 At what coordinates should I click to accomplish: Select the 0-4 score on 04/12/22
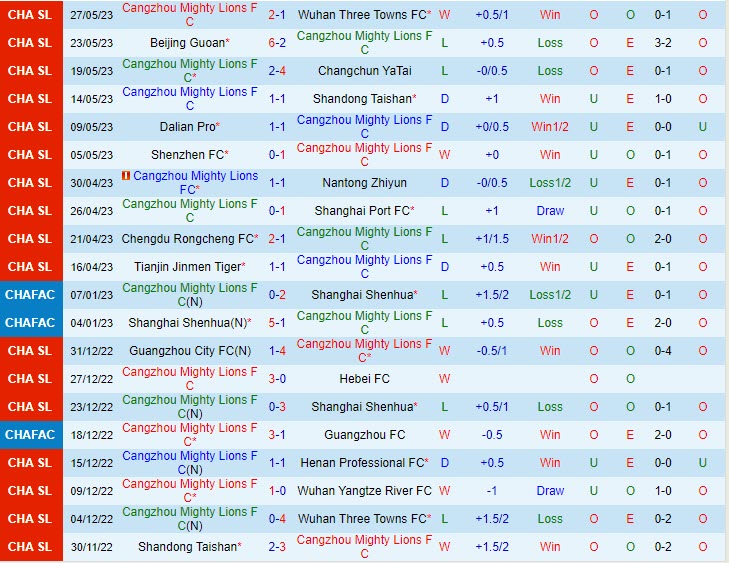pyautogui.click(x=277, y=518)
